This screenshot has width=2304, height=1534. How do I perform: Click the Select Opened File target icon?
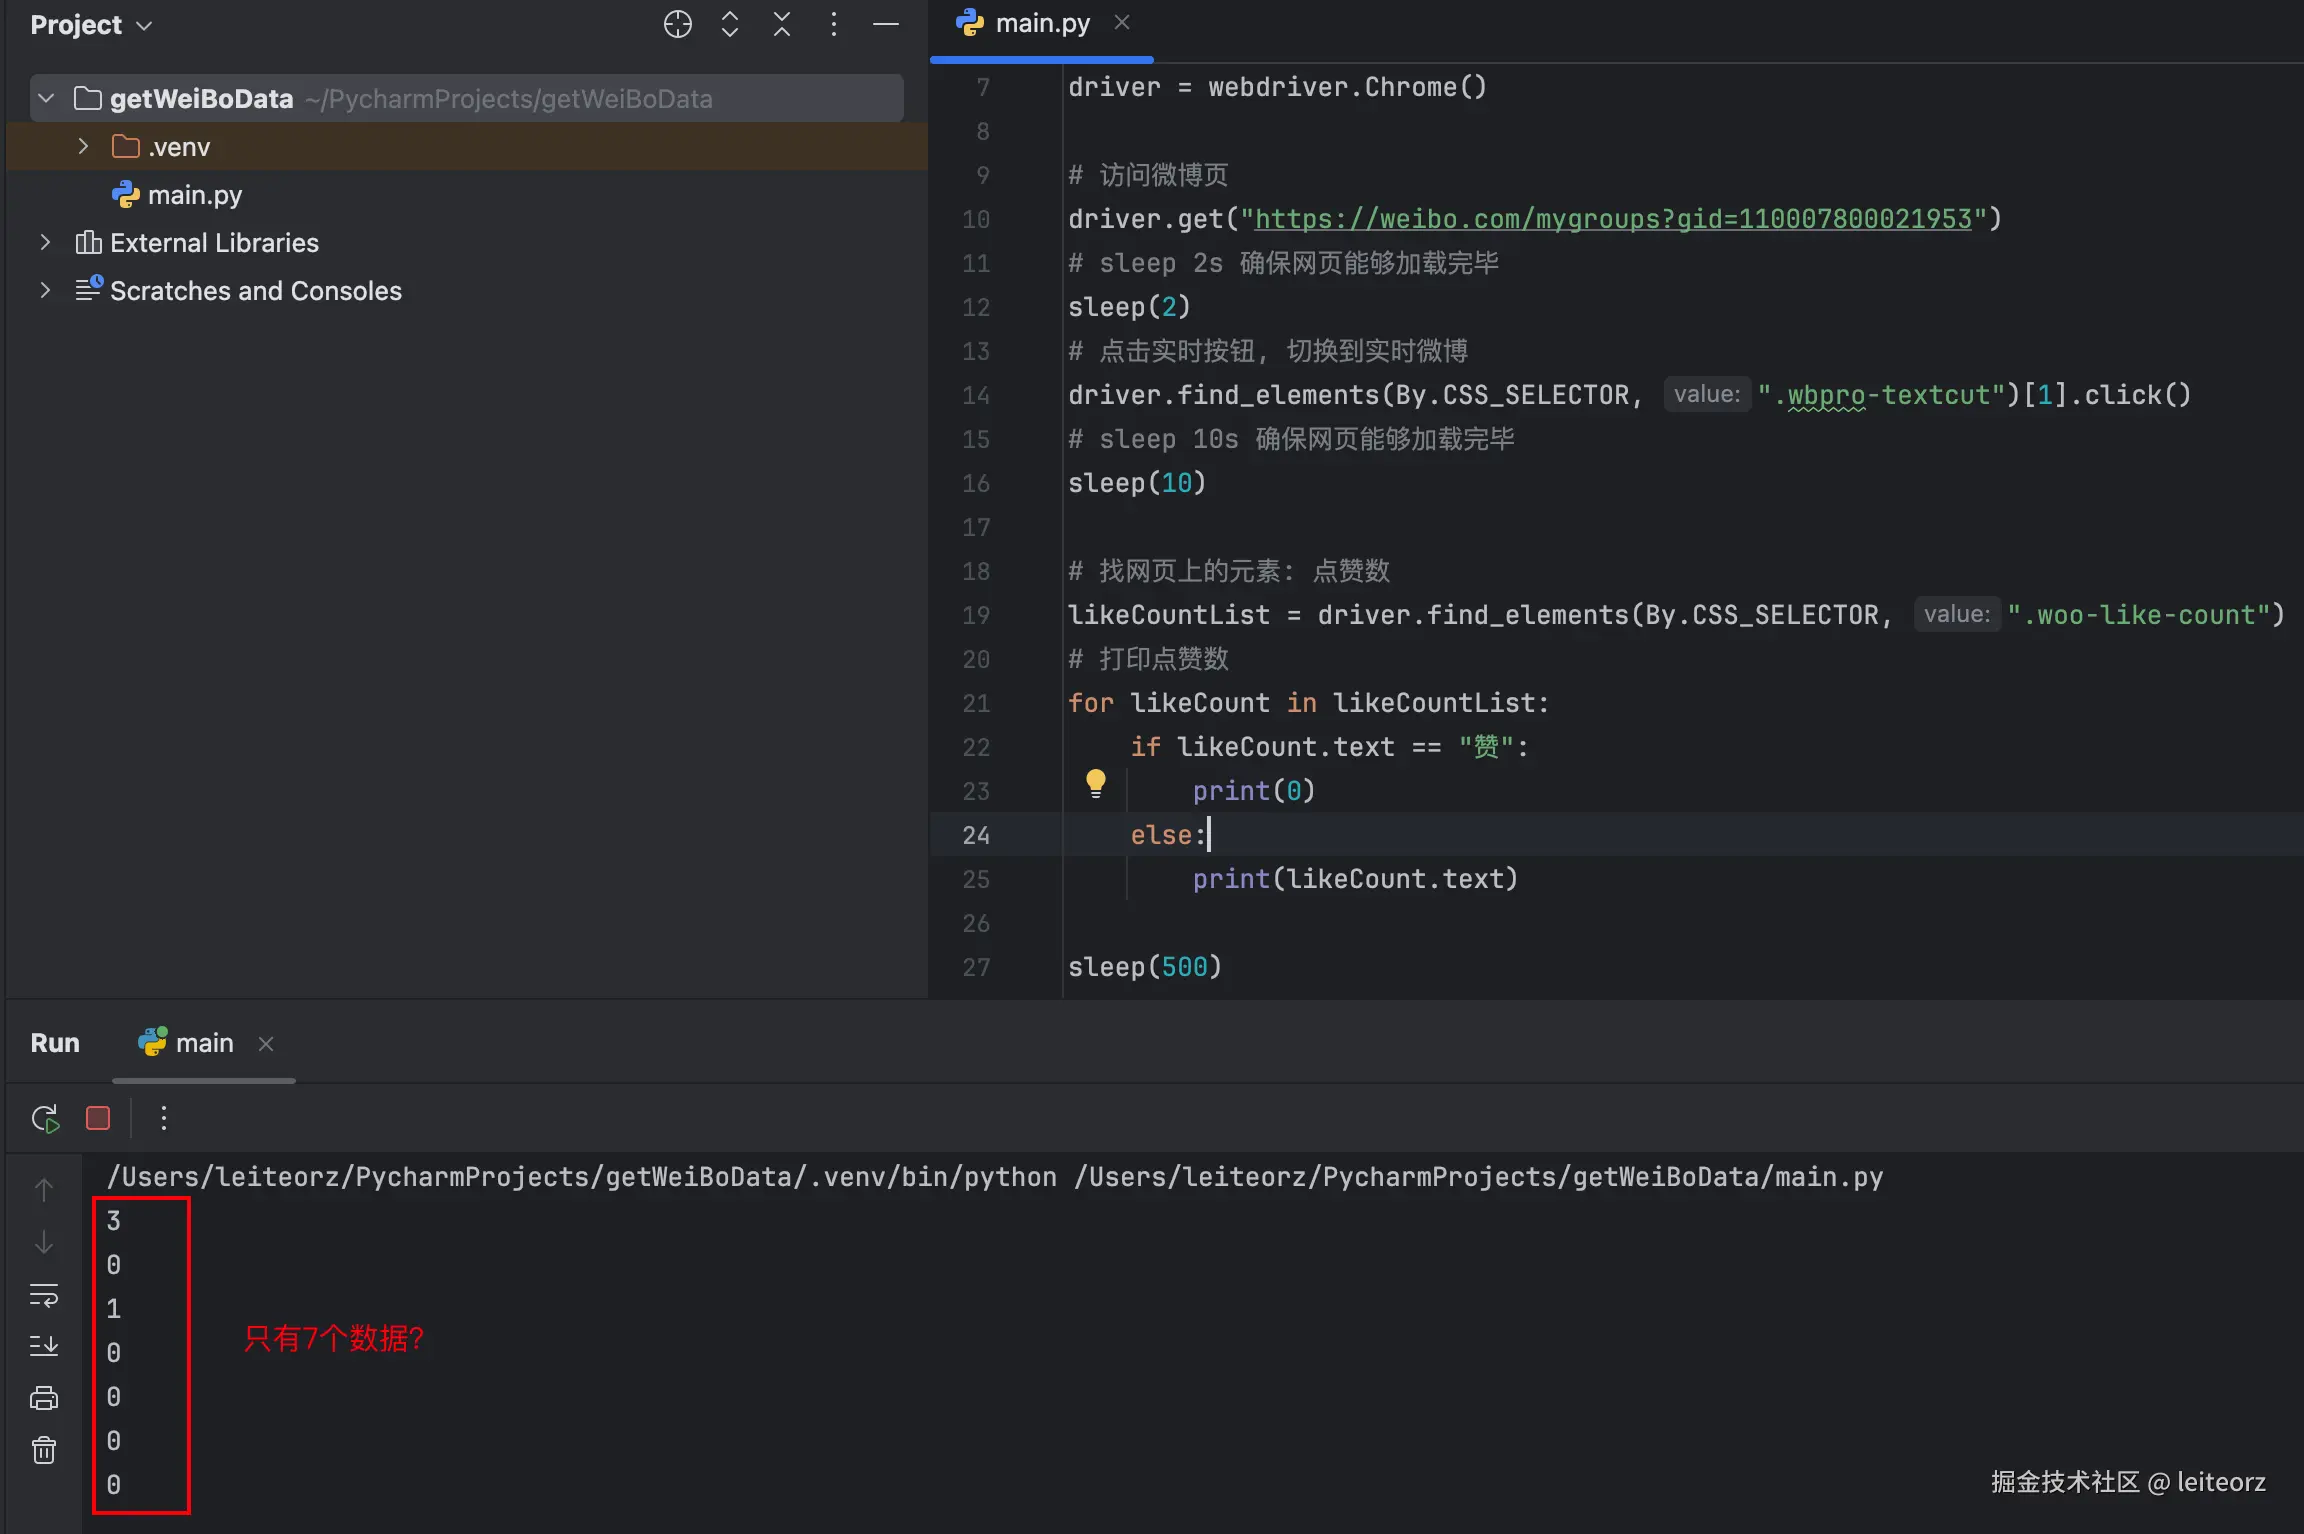(677, 24)
